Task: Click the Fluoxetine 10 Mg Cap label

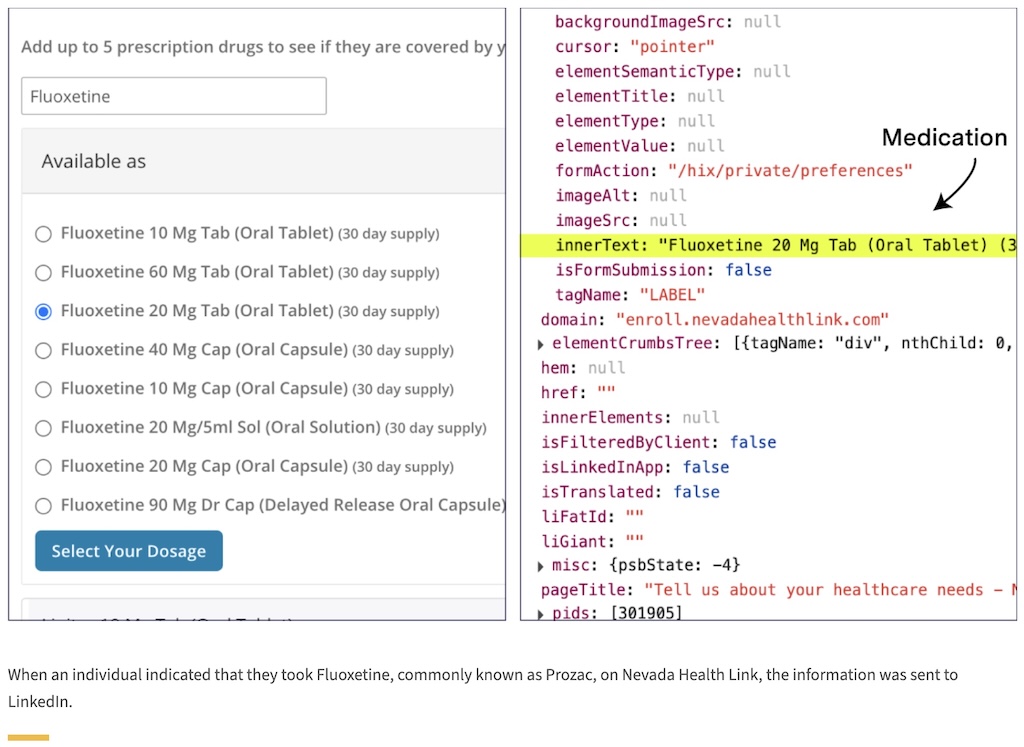Action: pyautogui.click(x=257, y=389)
